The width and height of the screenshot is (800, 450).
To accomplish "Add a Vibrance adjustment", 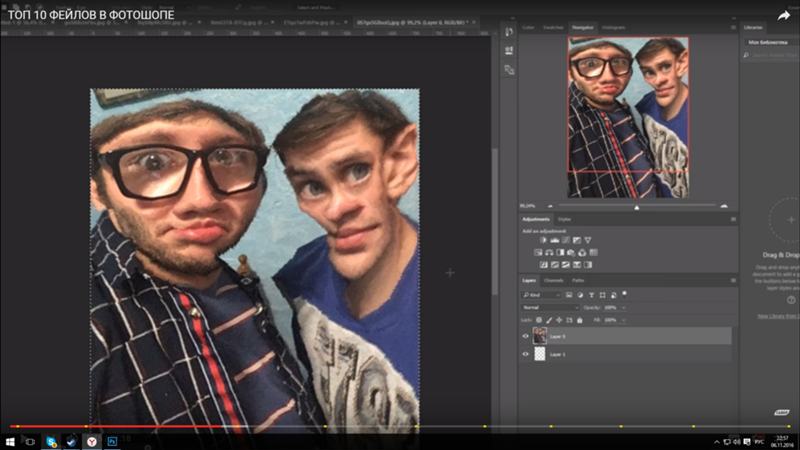I will [588, 240].
